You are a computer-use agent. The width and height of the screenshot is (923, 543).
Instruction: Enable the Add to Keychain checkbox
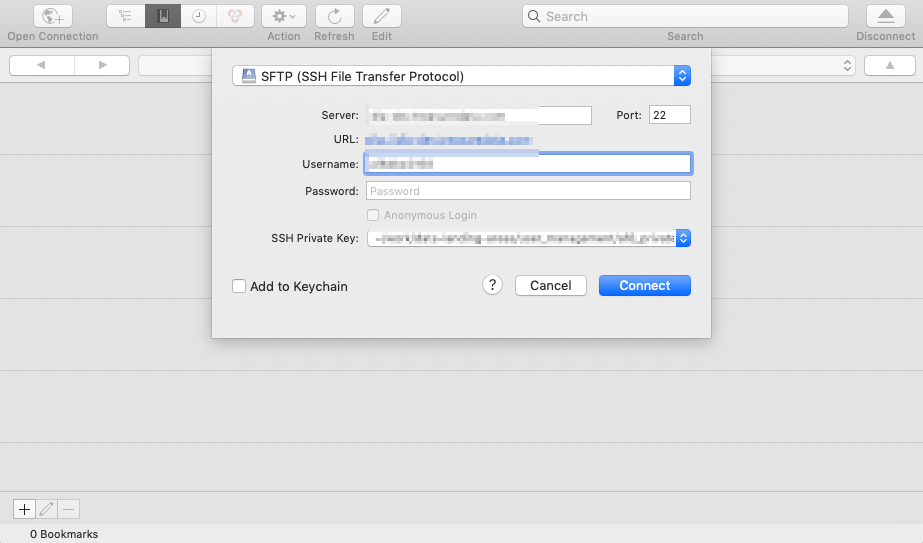[x=239, y=286]
